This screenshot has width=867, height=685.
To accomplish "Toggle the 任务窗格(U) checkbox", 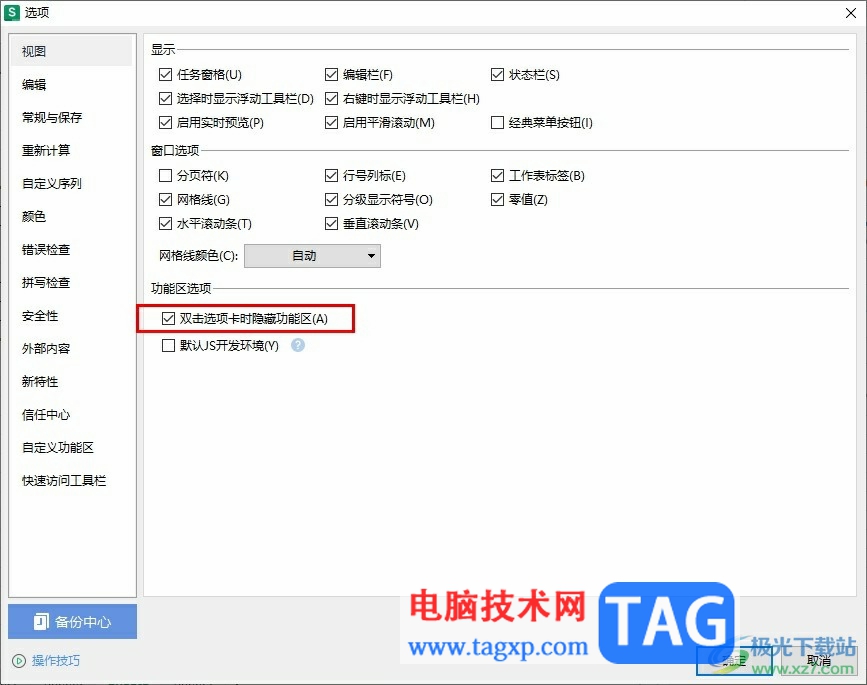I will (x=165, y=75).
